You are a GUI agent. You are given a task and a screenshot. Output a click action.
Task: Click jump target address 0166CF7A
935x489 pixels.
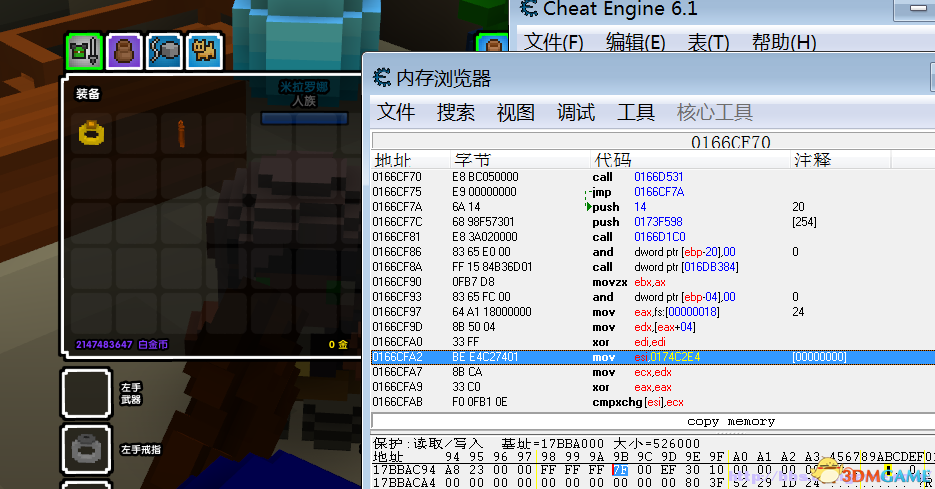click(x=659, y=192)
